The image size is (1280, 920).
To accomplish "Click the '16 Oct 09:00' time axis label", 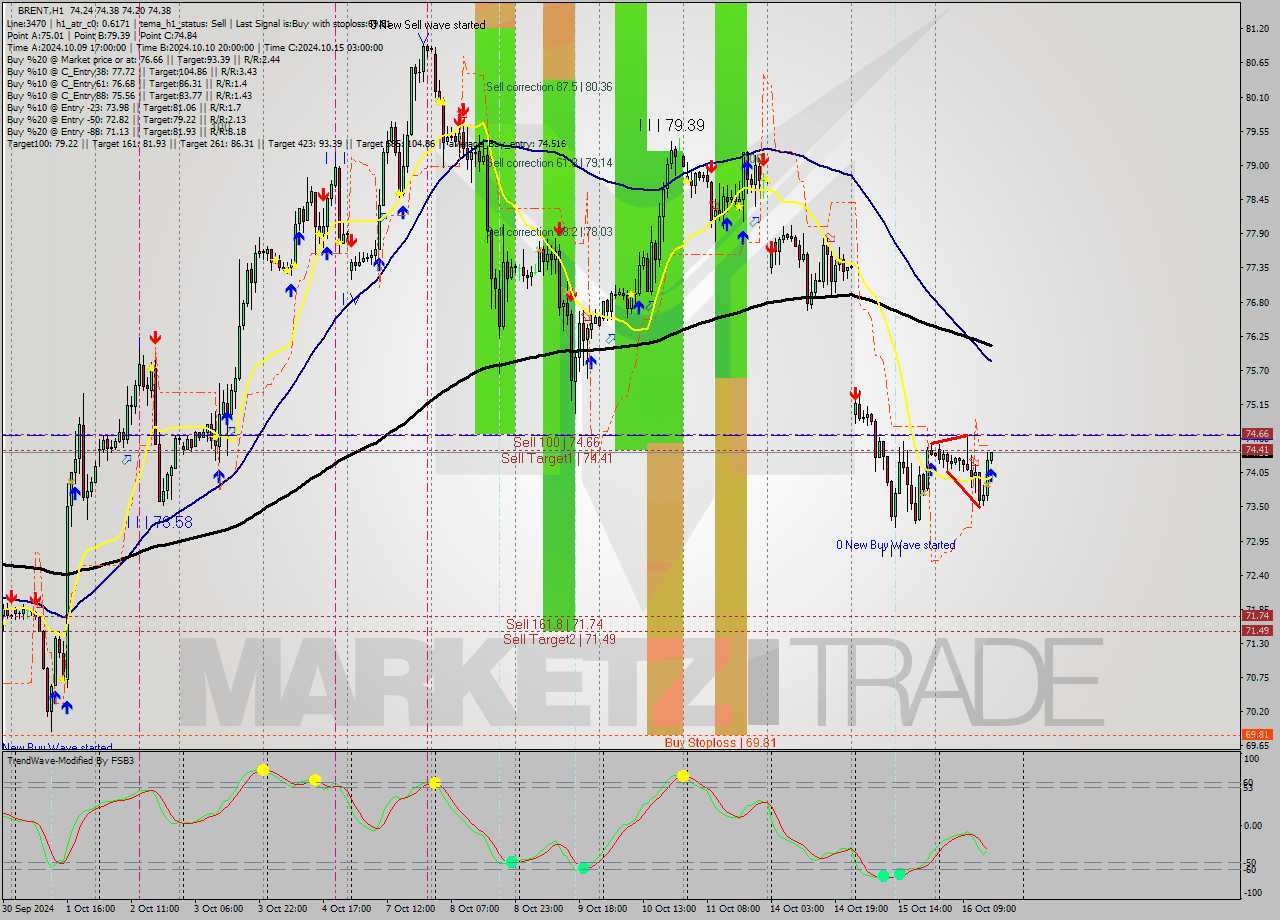I will [991, 910].
